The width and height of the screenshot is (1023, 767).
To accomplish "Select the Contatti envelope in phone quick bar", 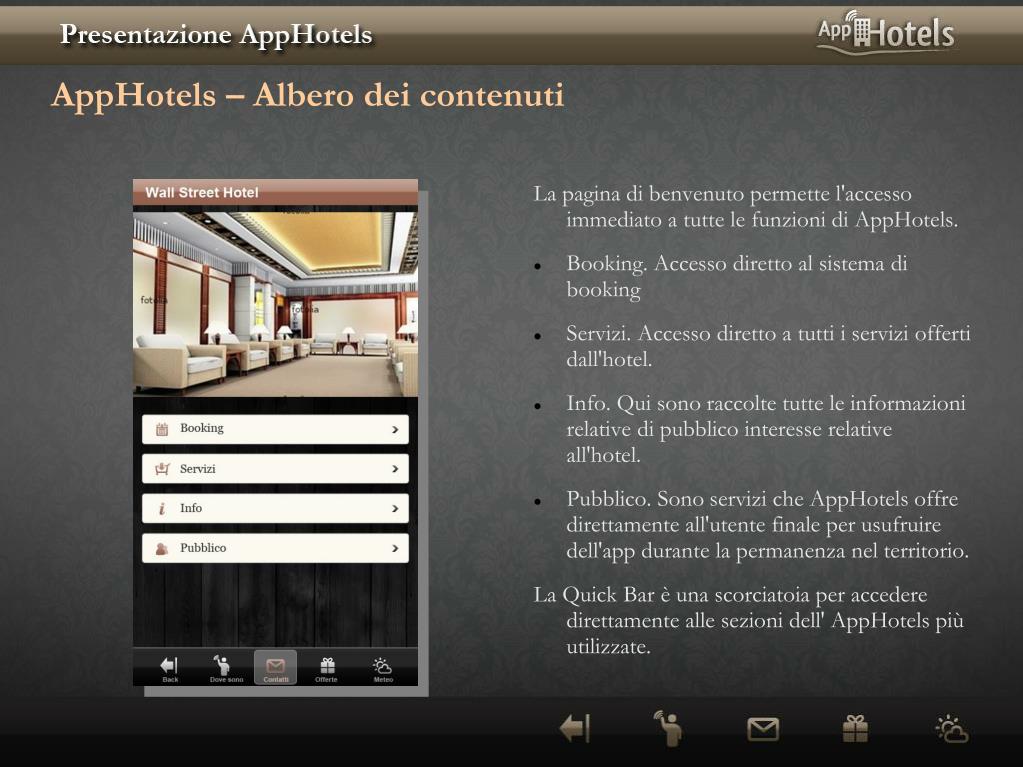I will (275, 668).
